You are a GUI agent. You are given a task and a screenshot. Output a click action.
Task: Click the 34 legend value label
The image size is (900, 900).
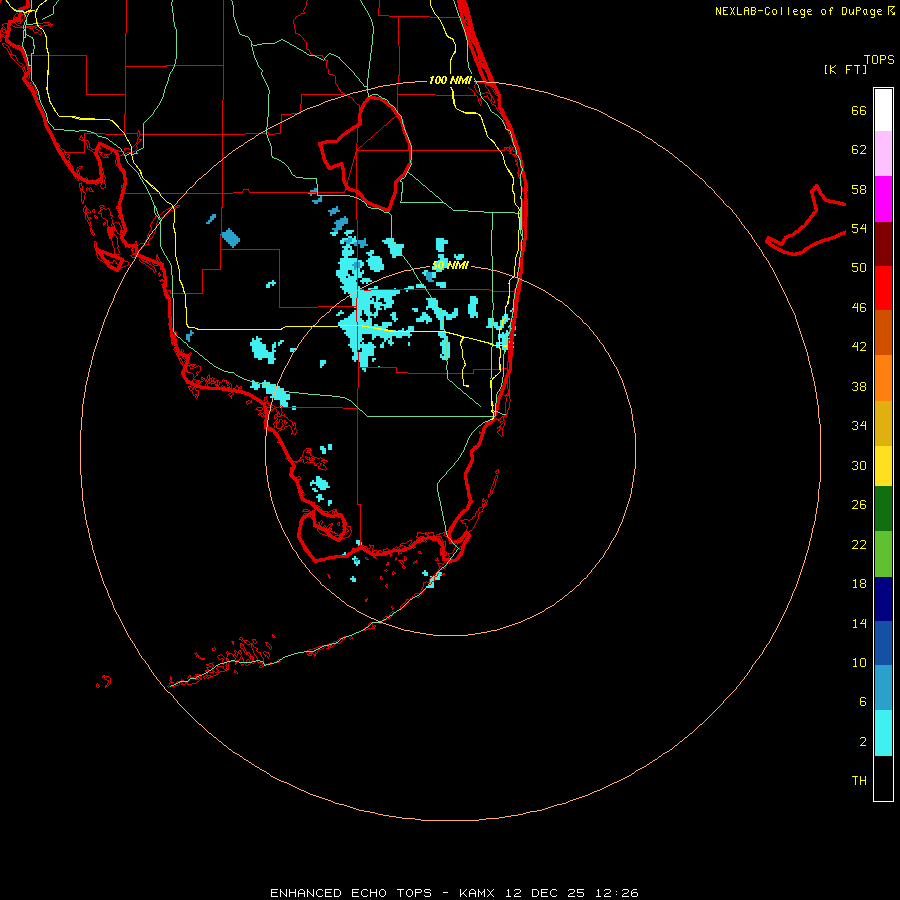pos(859,426)
